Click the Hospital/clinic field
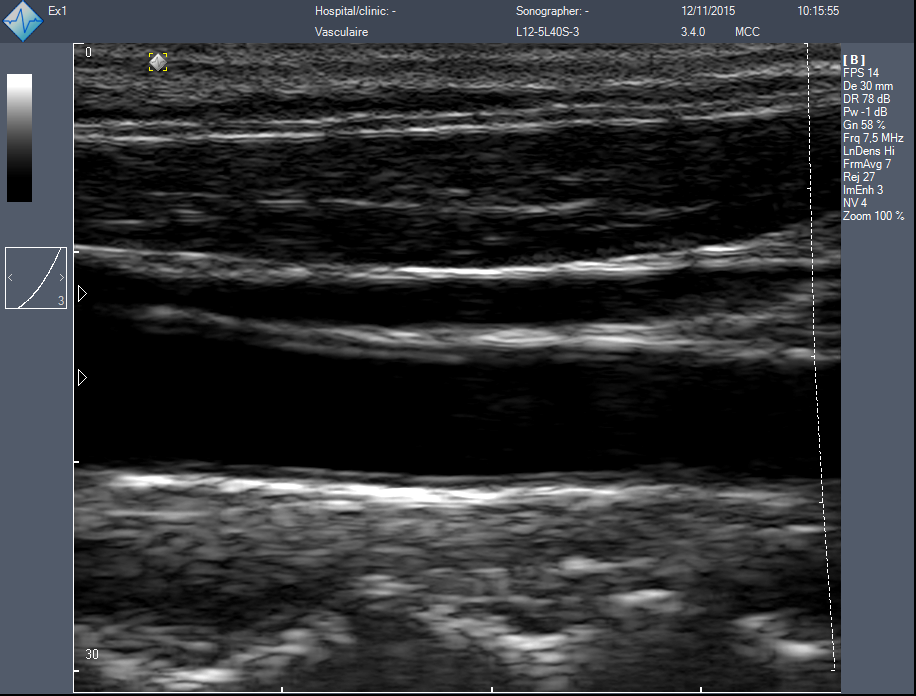The height and width of the screenshot is (696, 916). (x=356, y=11)
